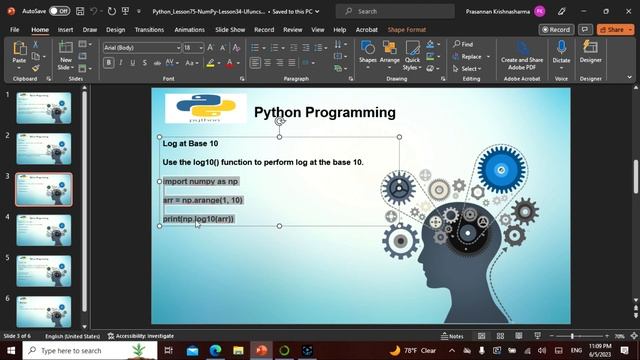Toggle Strikethrough formatting
The image size is (640, 360).
pyautogui.click(x=157, y=63)
